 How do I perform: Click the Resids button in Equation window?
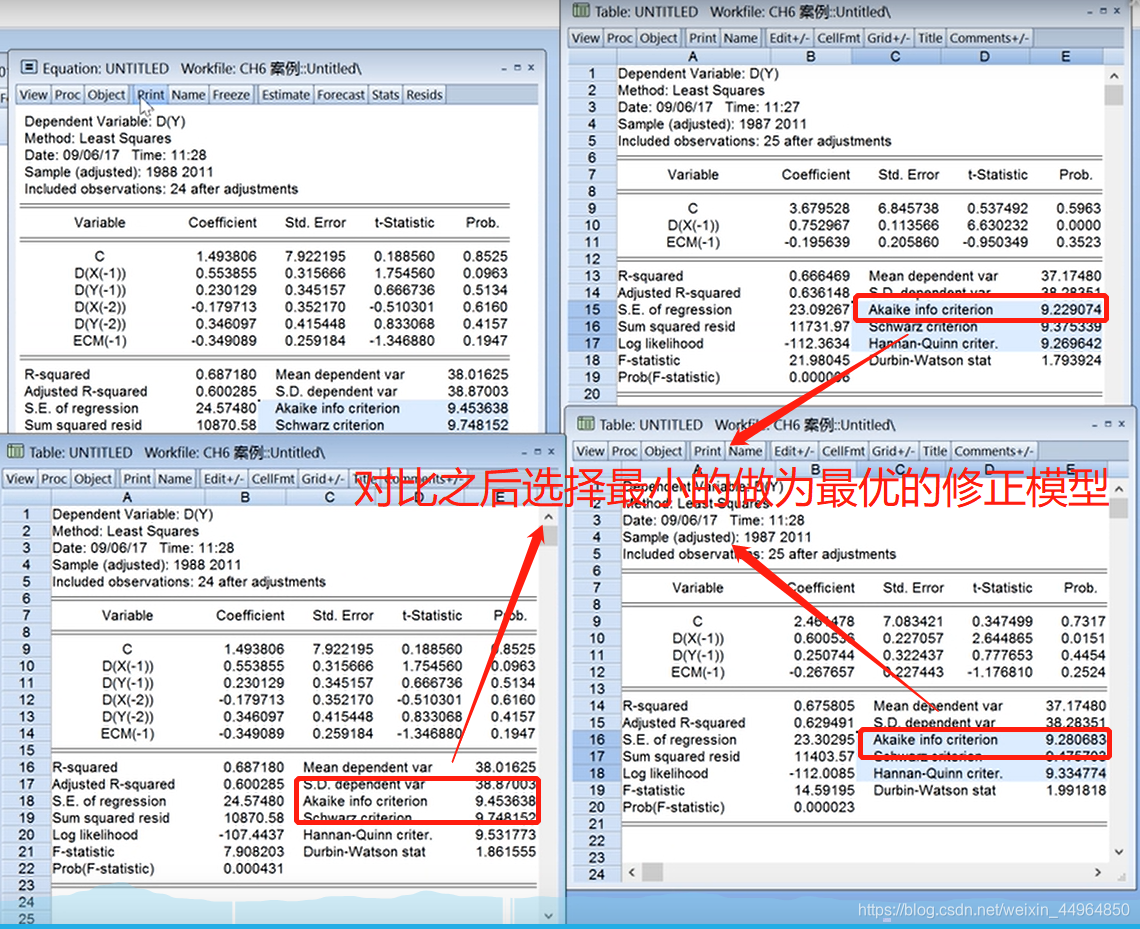(x=424, y=94)
